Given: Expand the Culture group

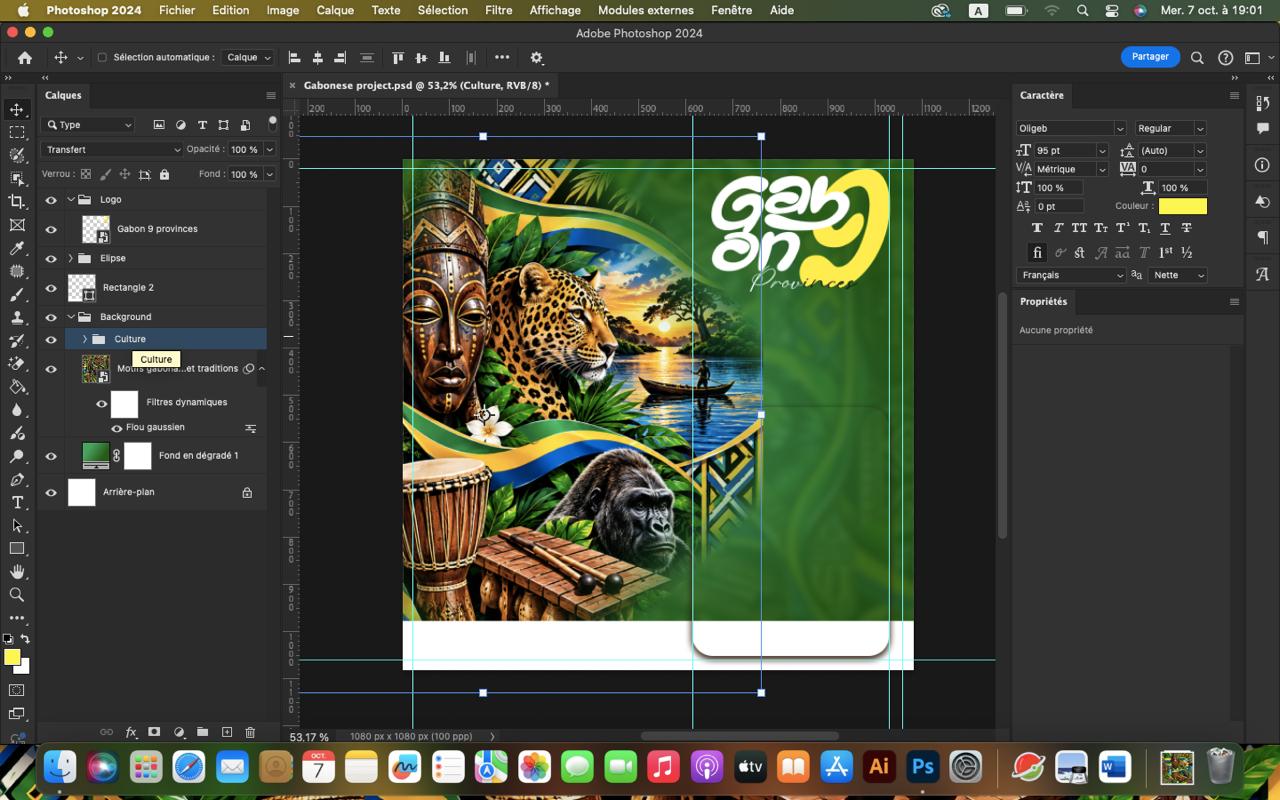Looking at the screenshot, I should click(x=84, y=339).
